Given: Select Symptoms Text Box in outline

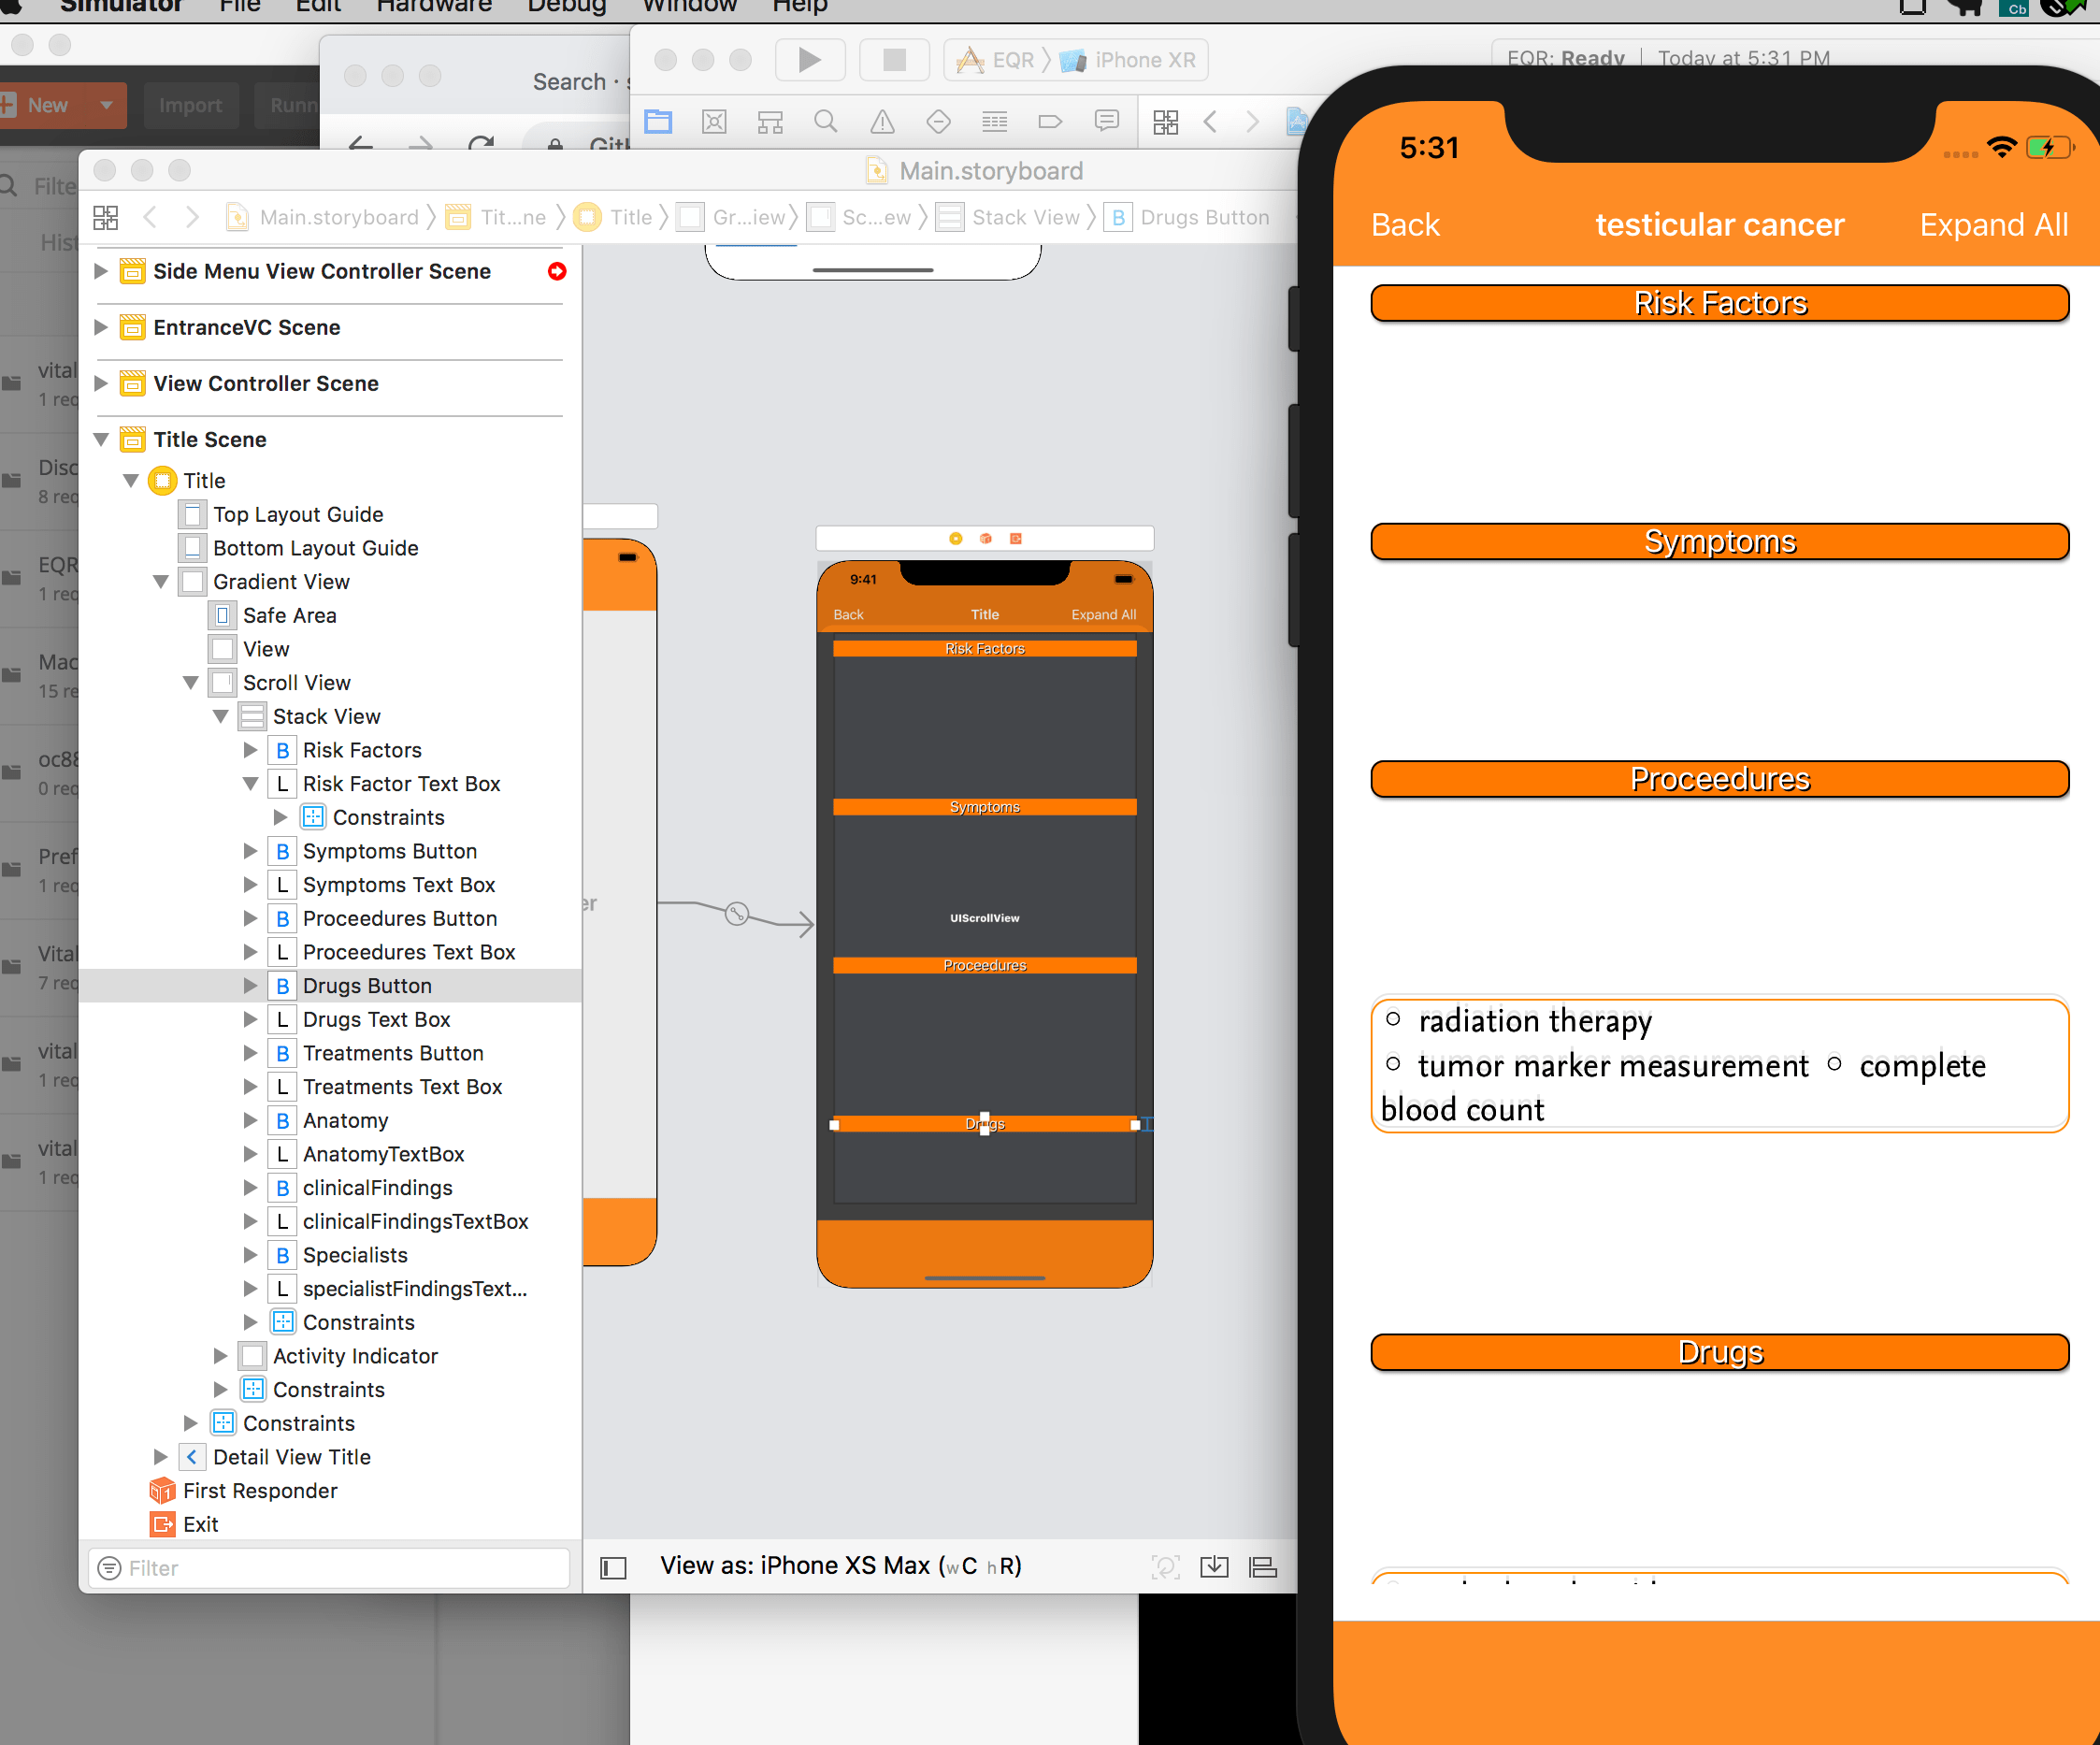Looking at the screenshot, I should [398, 884].
